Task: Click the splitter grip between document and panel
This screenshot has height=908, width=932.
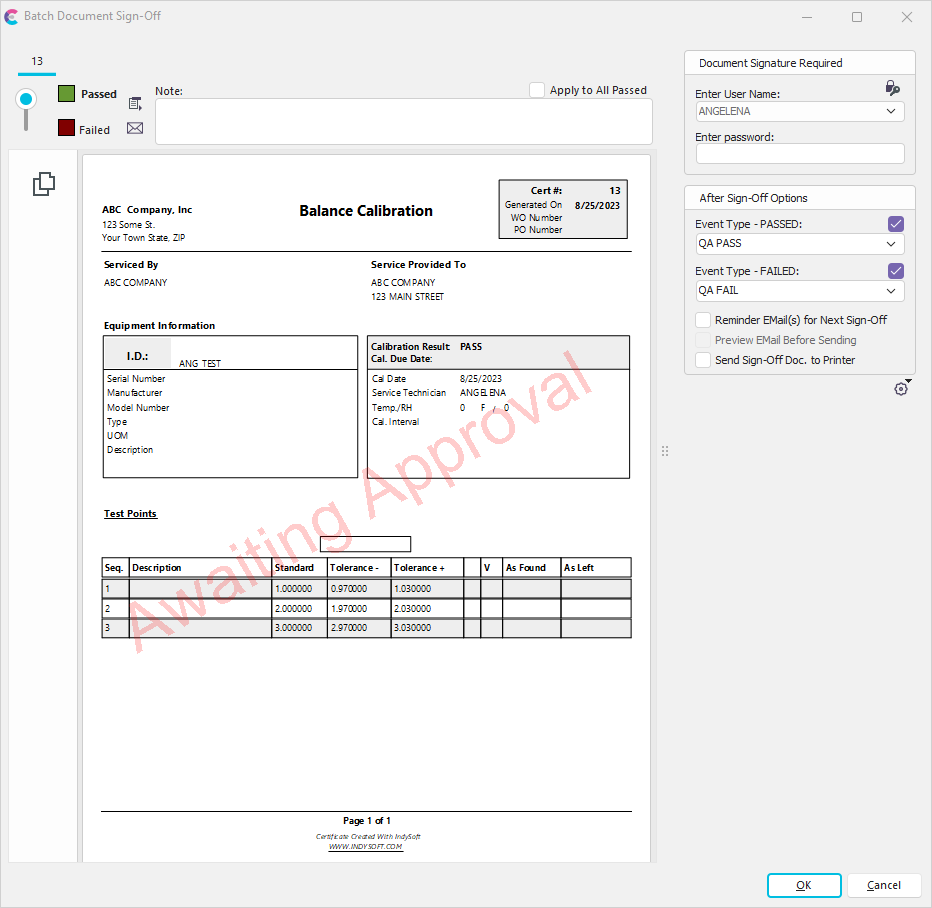Action: 665,452
